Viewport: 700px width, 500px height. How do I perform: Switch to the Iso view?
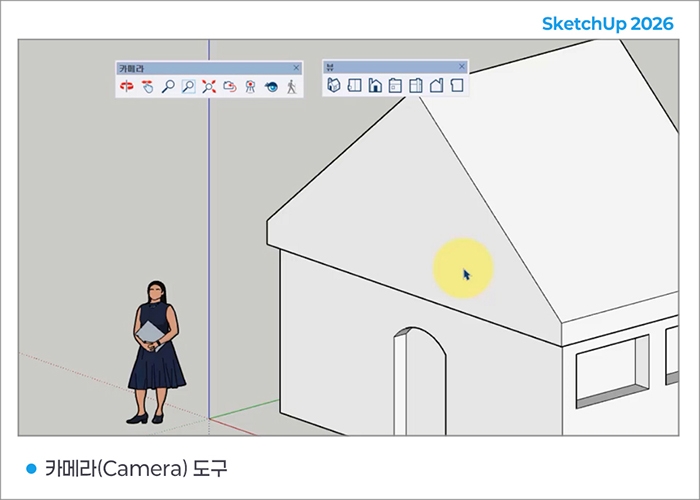pos(333,85)
